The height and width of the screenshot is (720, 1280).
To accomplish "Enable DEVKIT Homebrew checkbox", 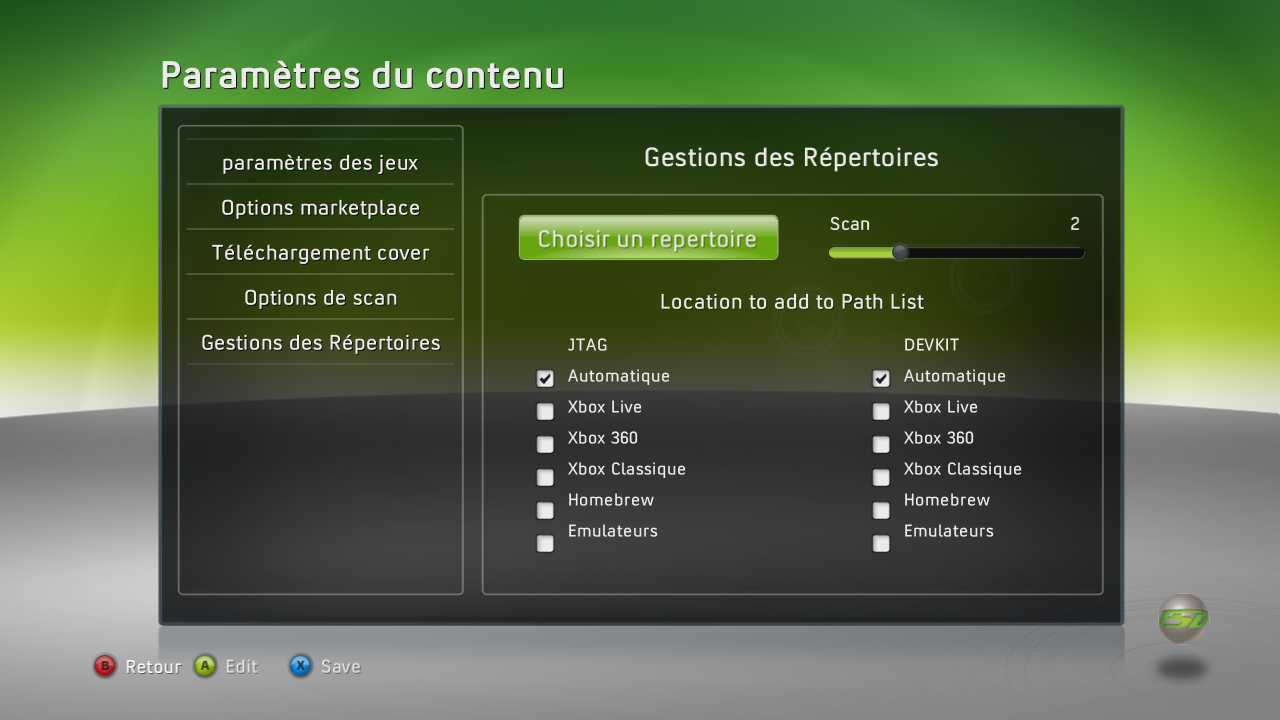I will 881,510.
